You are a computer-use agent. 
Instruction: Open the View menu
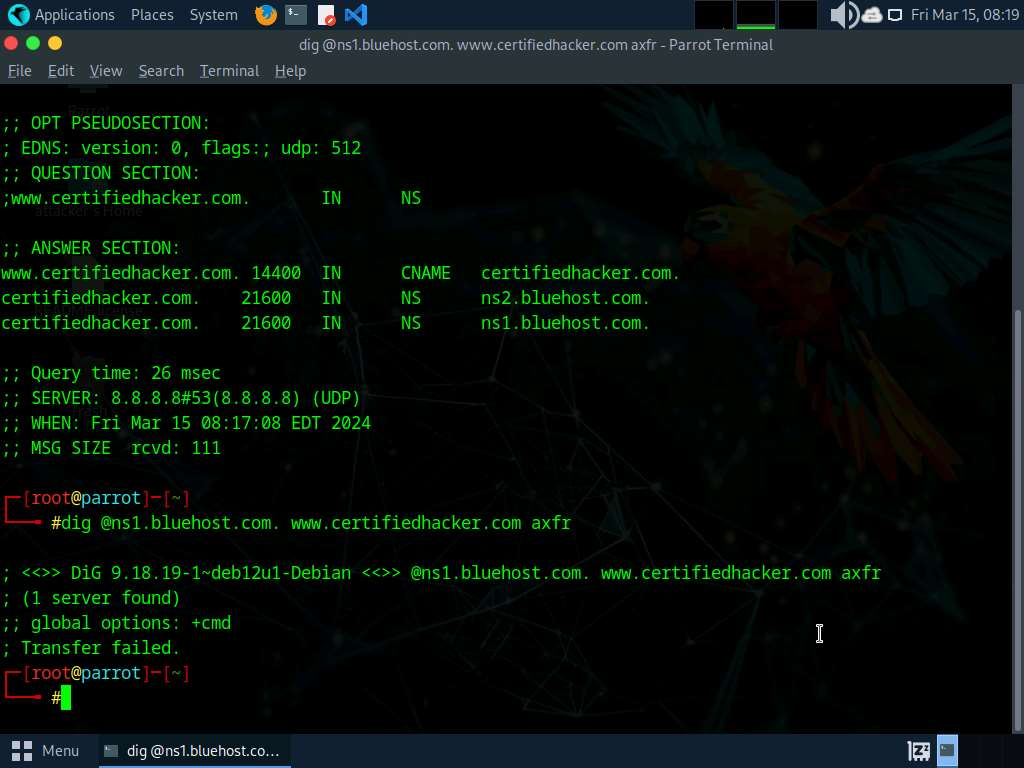106,71
